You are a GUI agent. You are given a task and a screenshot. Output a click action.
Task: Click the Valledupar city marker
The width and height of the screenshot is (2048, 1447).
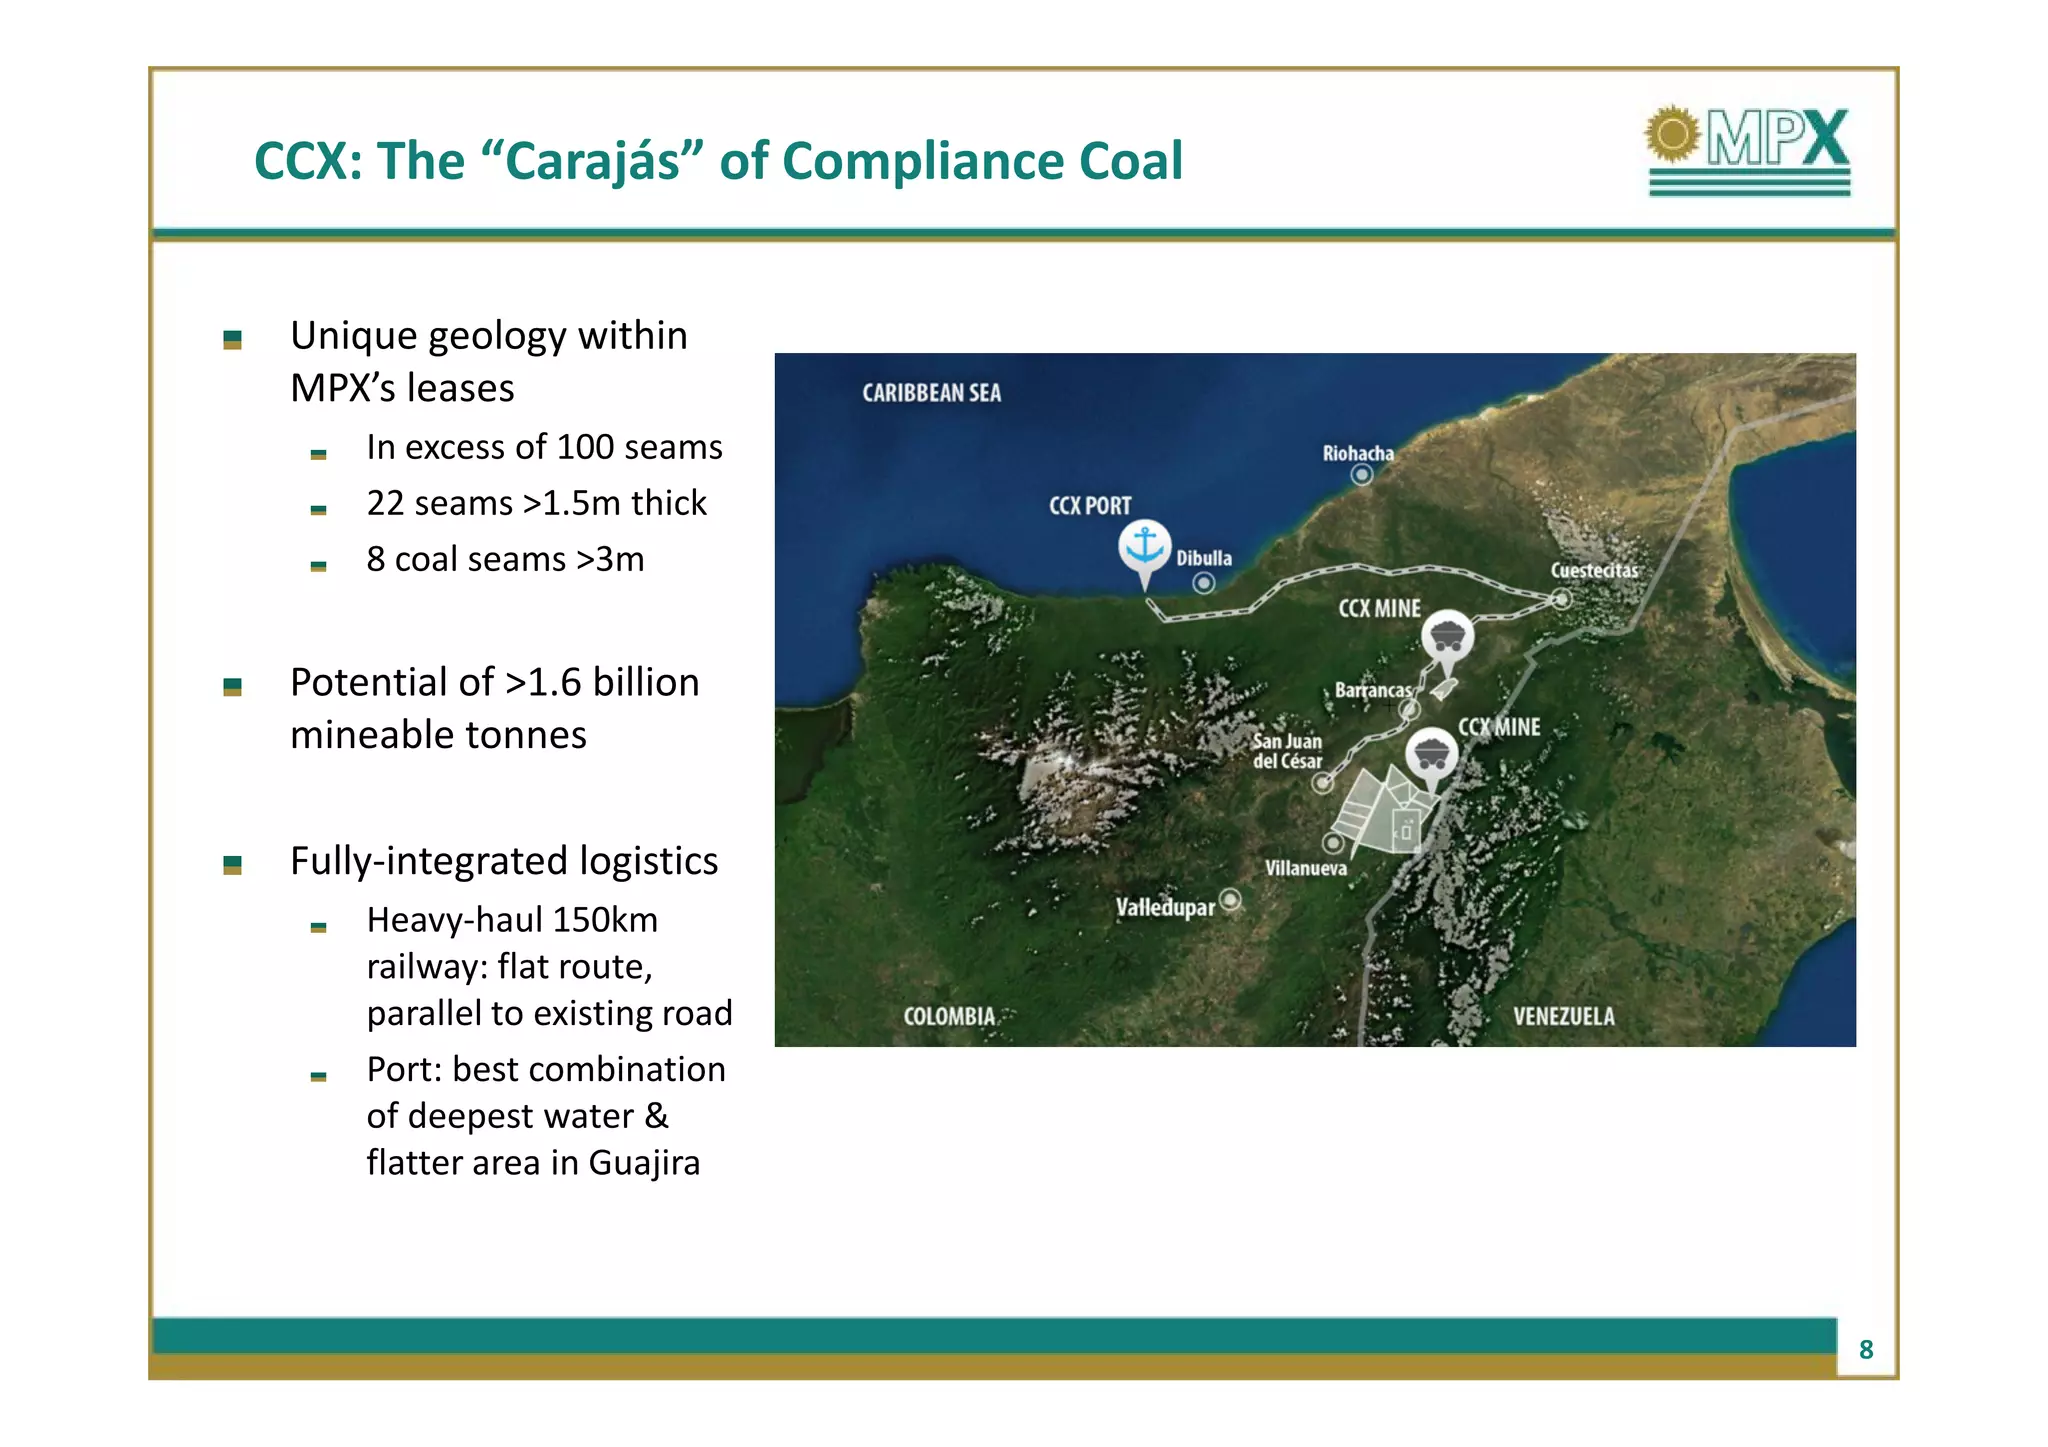pyautogui.click(x=1231, y=899)
